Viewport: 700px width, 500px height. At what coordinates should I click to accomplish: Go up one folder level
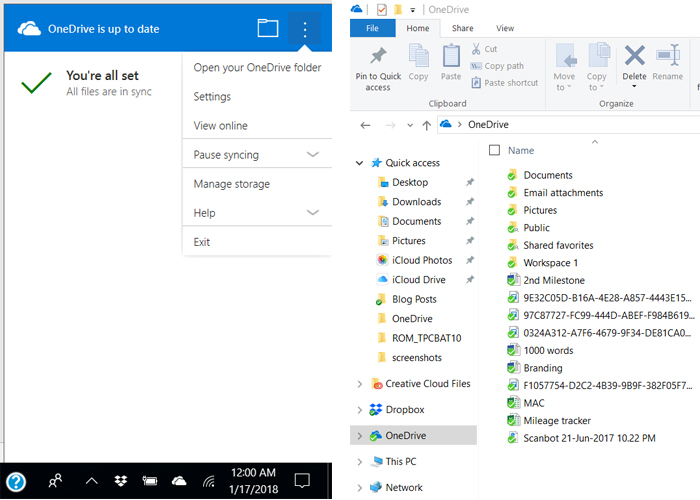click(426, 125)
